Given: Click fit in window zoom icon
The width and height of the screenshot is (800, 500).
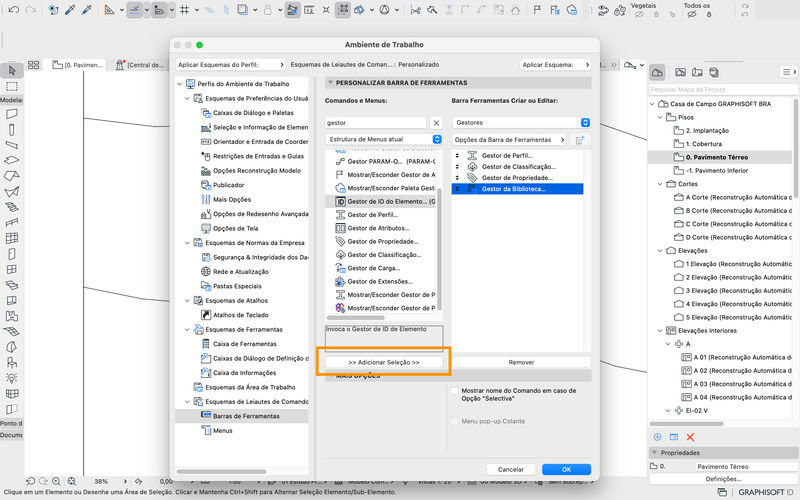Looking at the screenshot, I should click(71, 481).
